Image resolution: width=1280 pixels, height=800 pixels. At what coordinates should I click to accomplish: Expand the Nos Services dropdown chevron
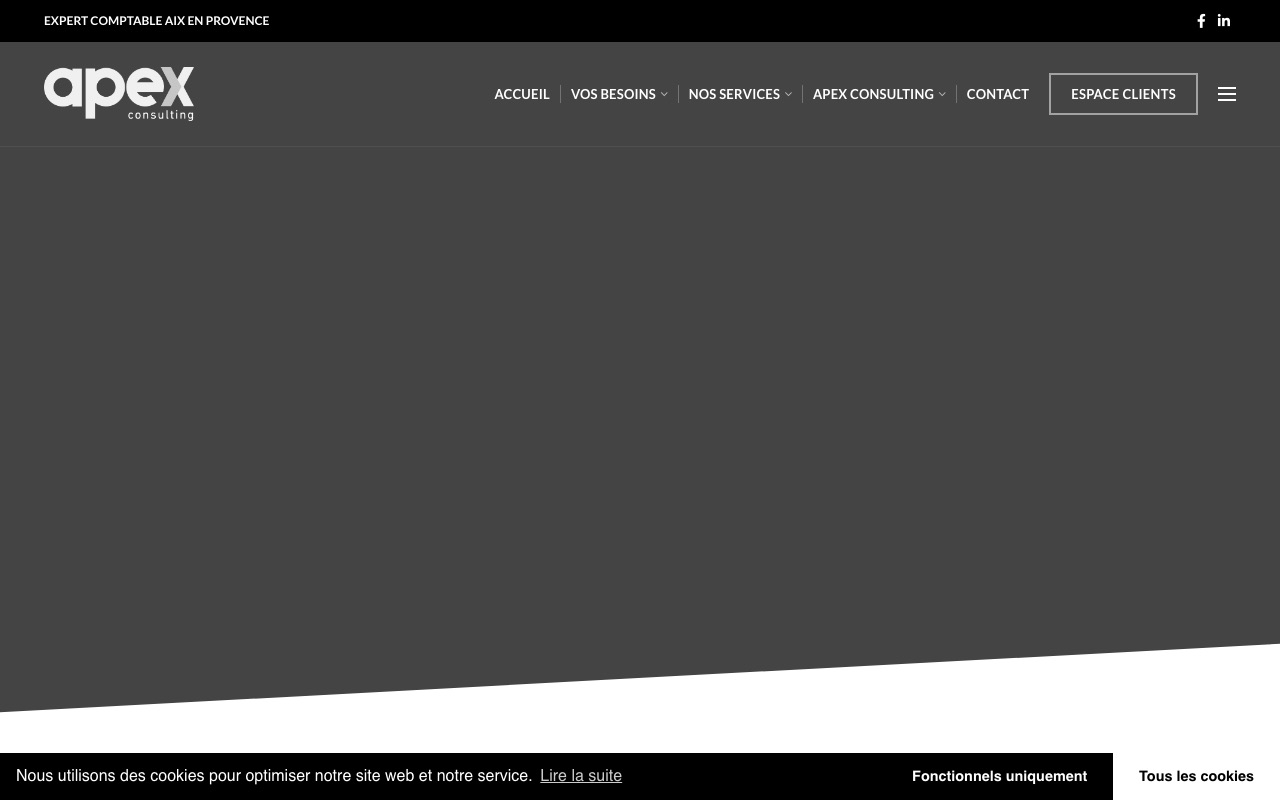[x=788, y=94]
